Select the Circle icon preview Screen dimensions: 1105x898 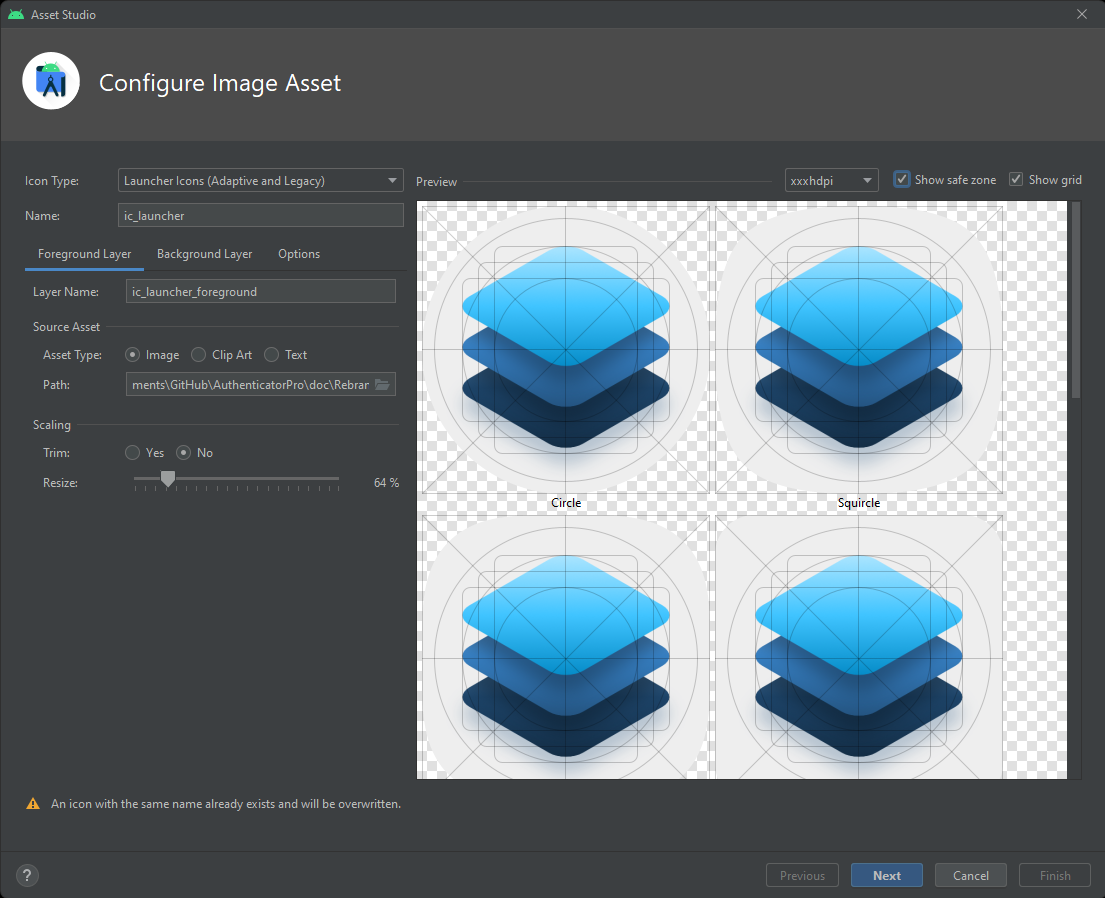click(x=565, y=349)
